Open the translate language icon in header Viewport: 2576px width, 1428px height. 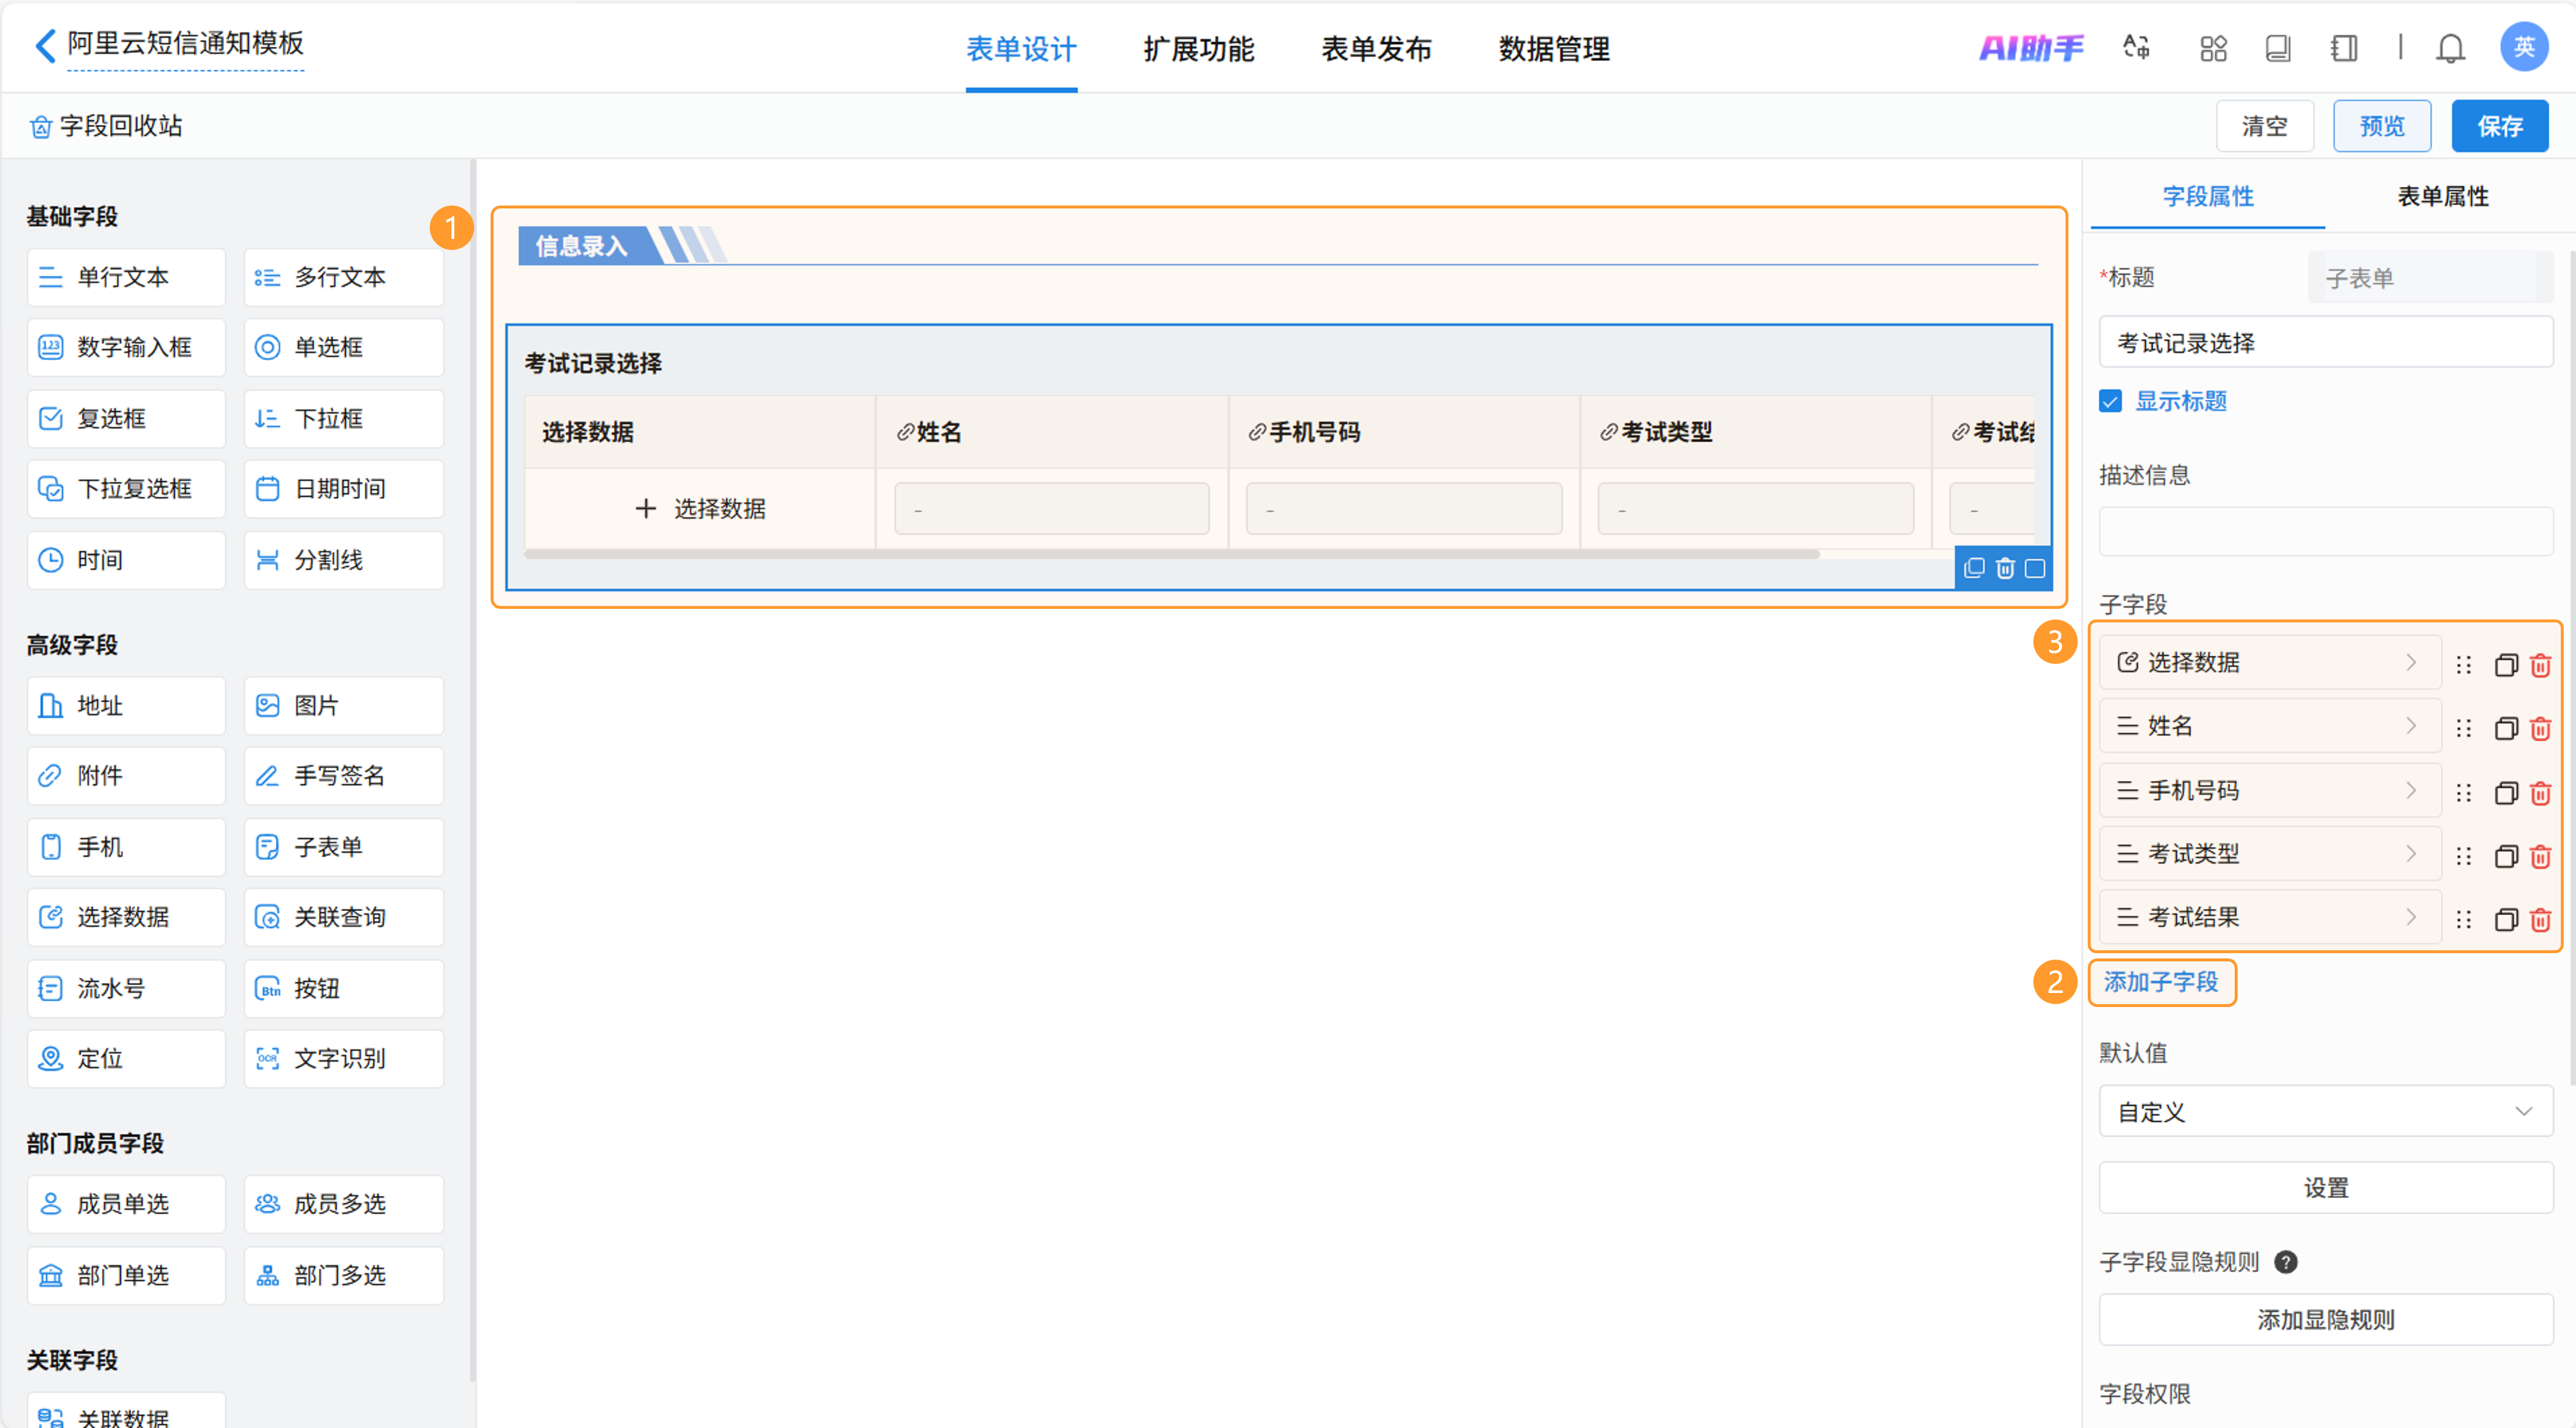click(x=2136, y=48)
